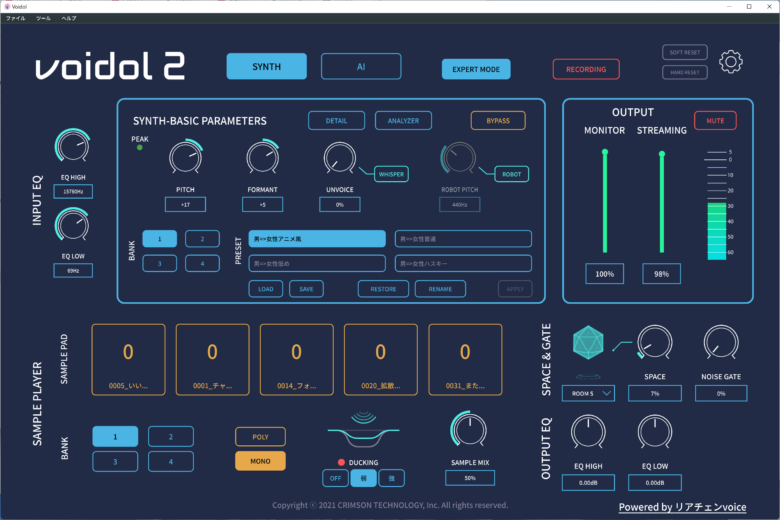
Task: Open the settings gear icon
Action: (730, 62)
